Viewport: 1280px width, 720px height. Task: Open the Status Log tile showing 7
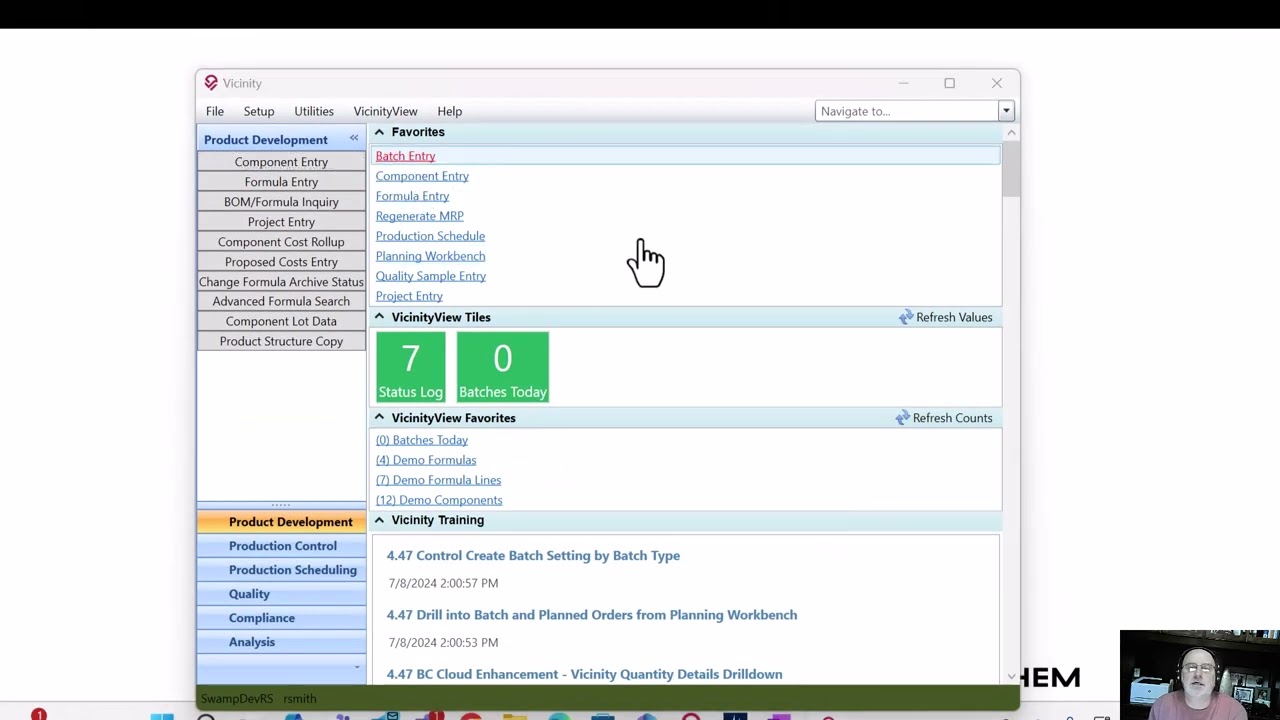click(x=410, y=367)
